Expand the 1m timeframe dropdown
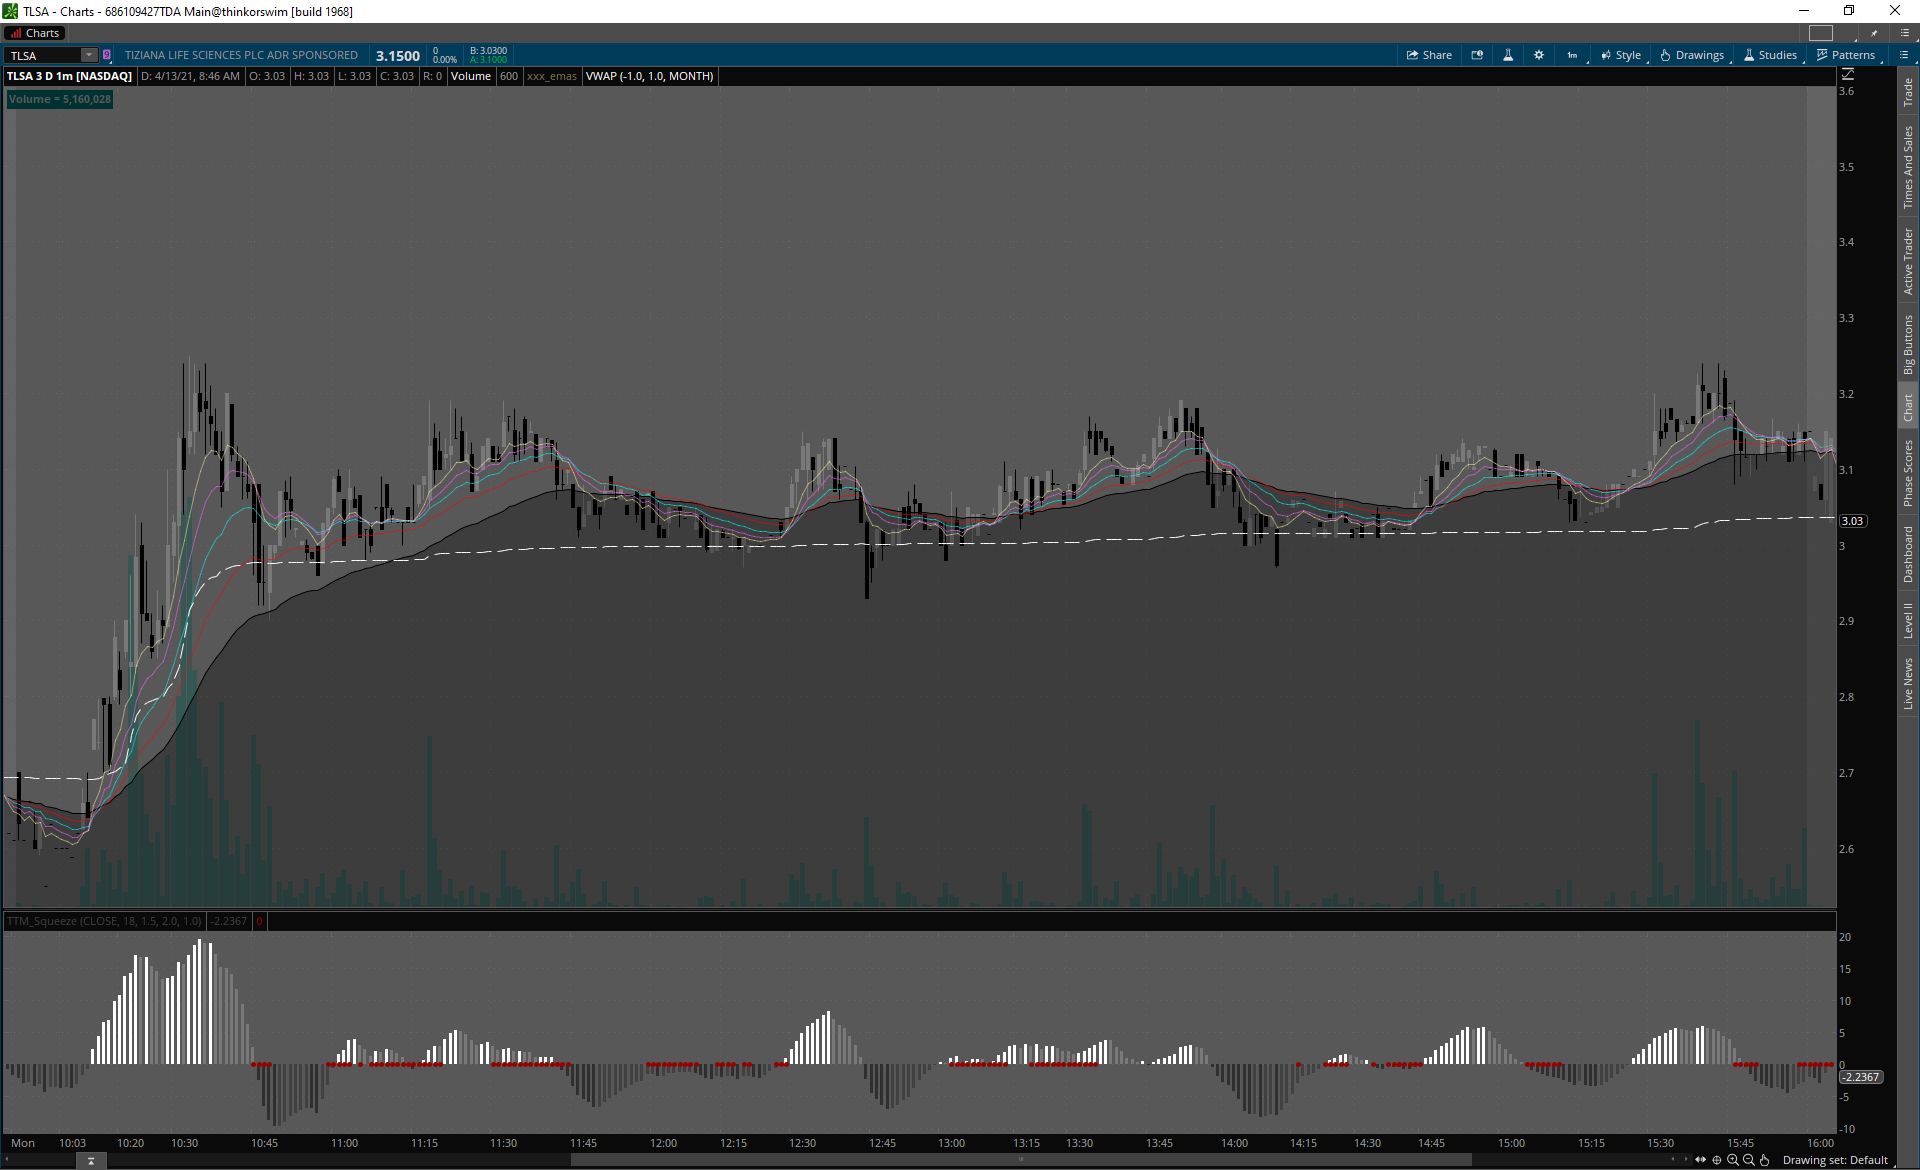This screenshot has width=1920, height=1170. coord(1572,55)
